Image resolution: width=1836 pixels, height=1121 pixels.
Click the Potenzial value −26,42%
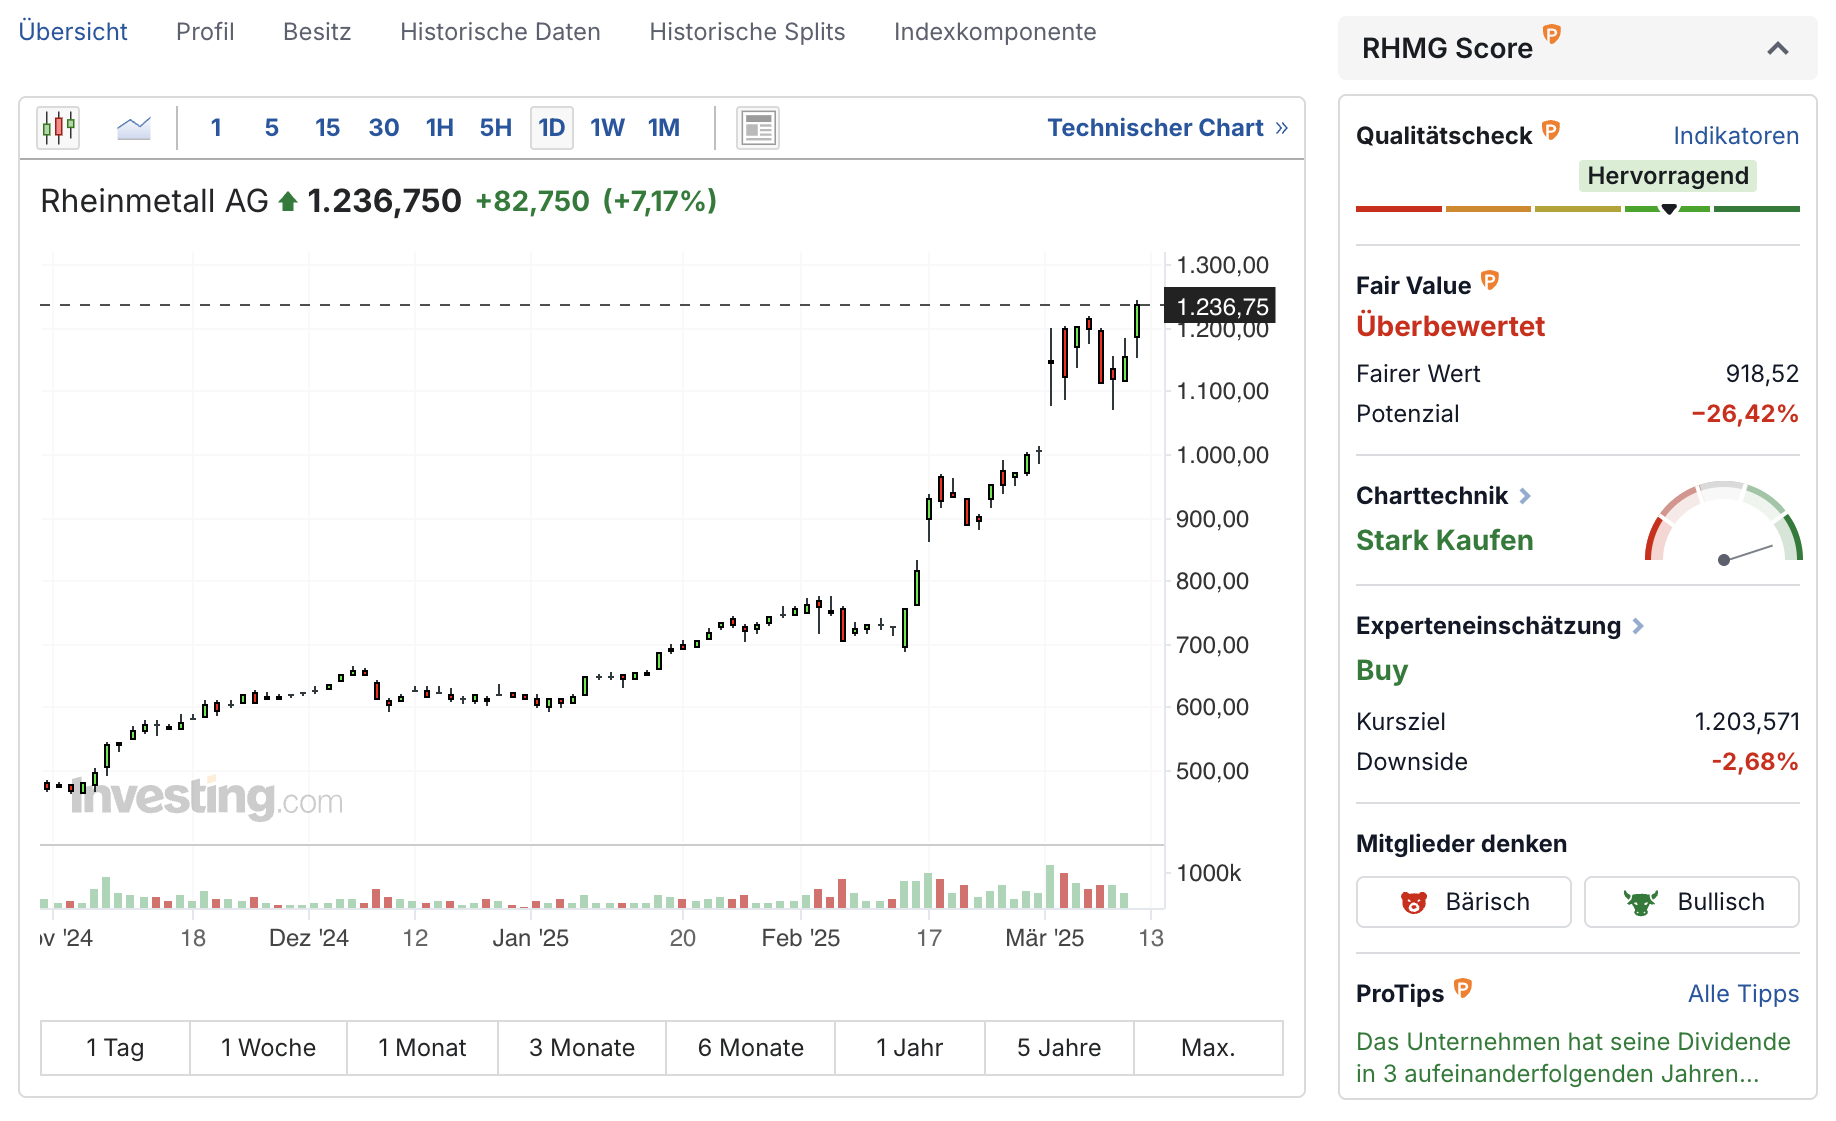click(1744, 414)
